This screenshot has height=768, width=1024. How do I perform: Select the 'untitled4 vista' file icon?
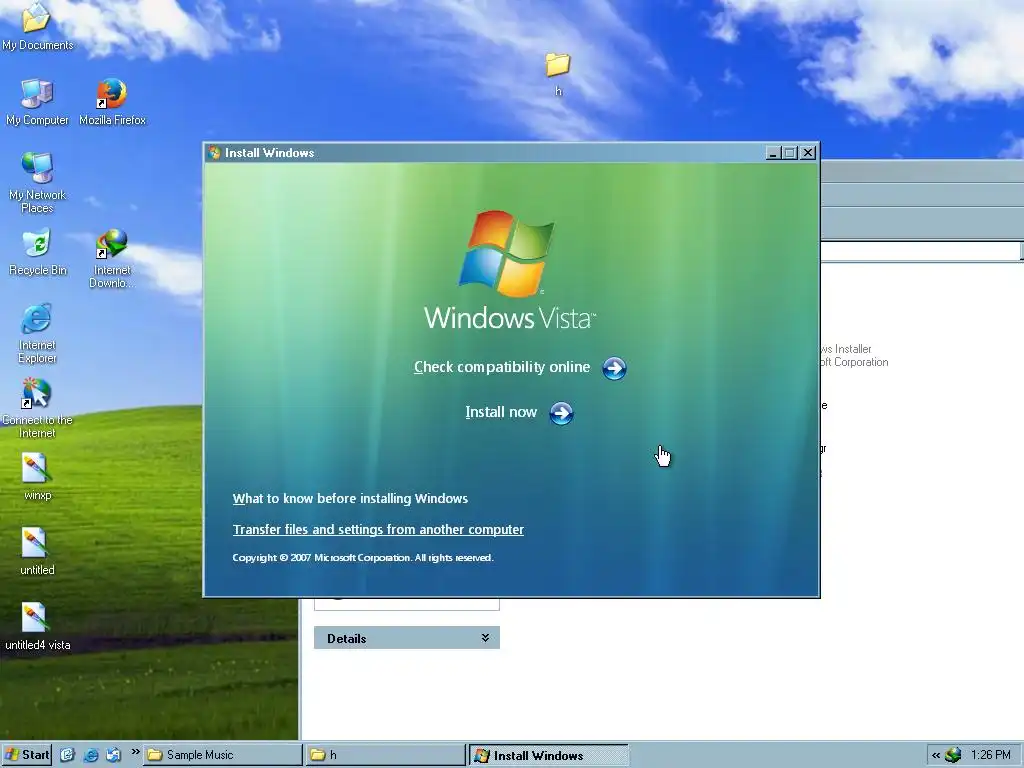coord(37,627)
